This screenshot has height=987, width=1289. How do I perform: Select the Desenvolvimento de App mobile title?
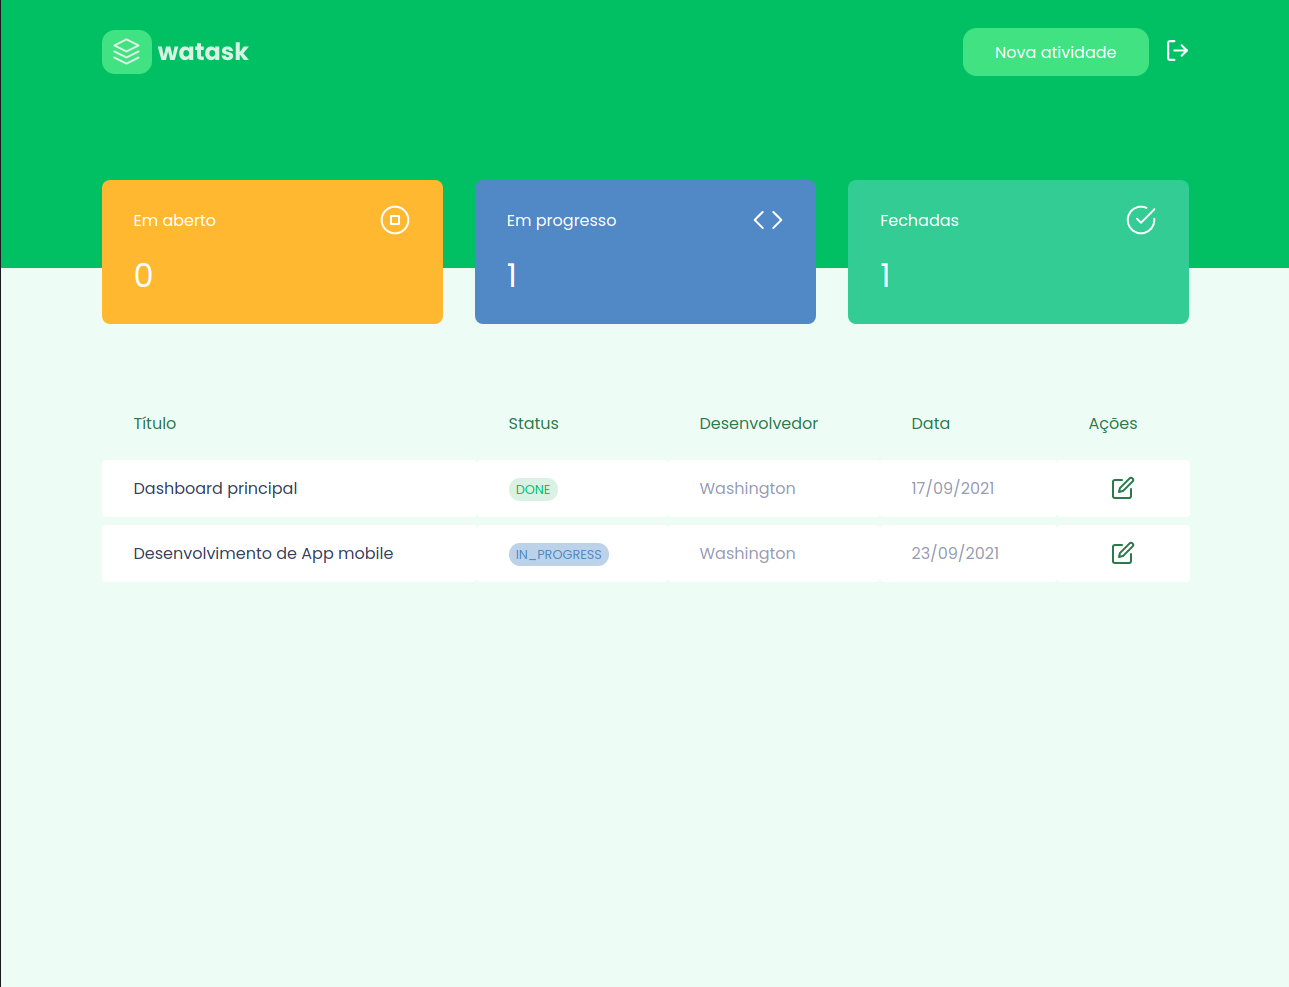[x=263, y=553]
